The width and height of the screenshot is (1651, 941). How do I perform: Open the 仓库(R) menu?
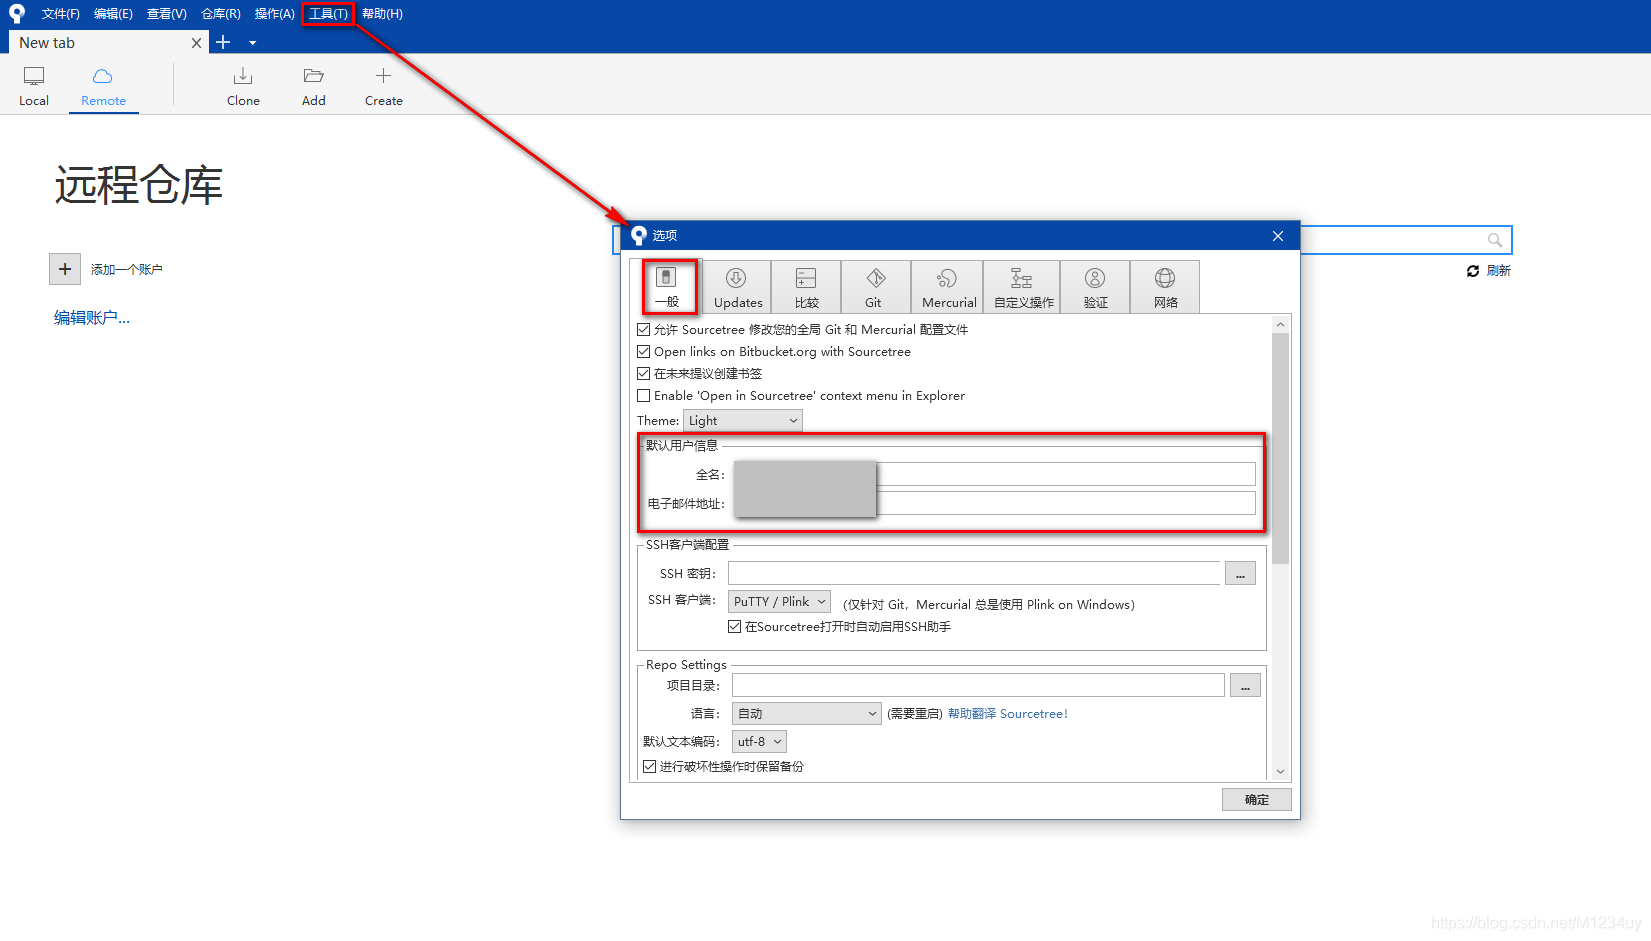pyautogui.click(x=221, y=14)
